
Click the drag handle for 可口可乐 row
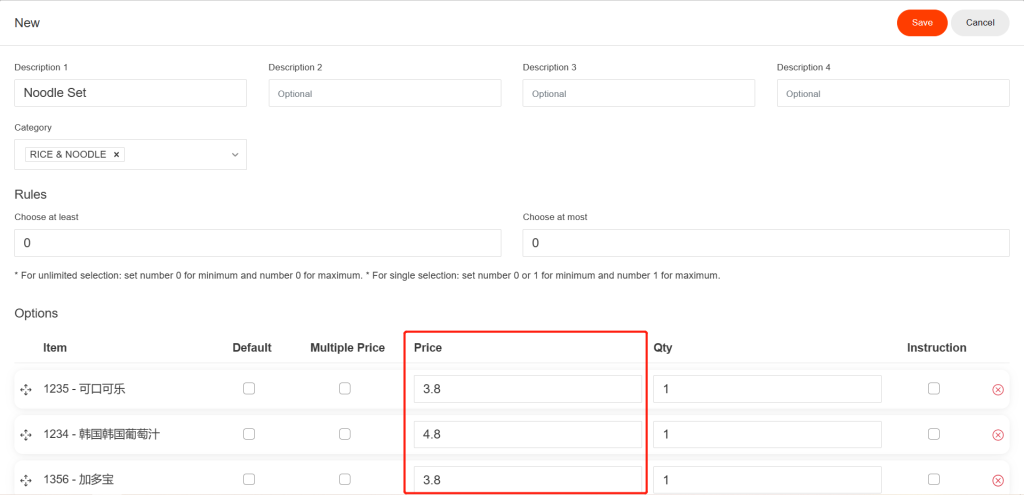(x=26, y=390)
